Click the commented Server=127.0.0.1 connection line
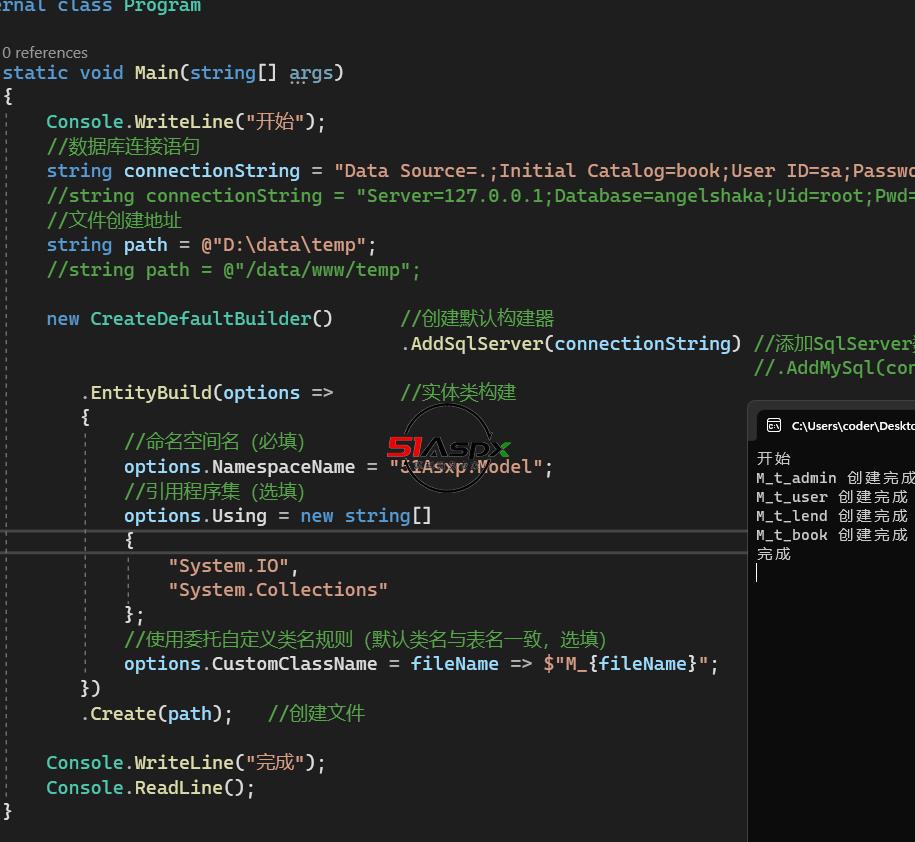The width and height of the screenshot is (915, 842). tap(480, 195)
